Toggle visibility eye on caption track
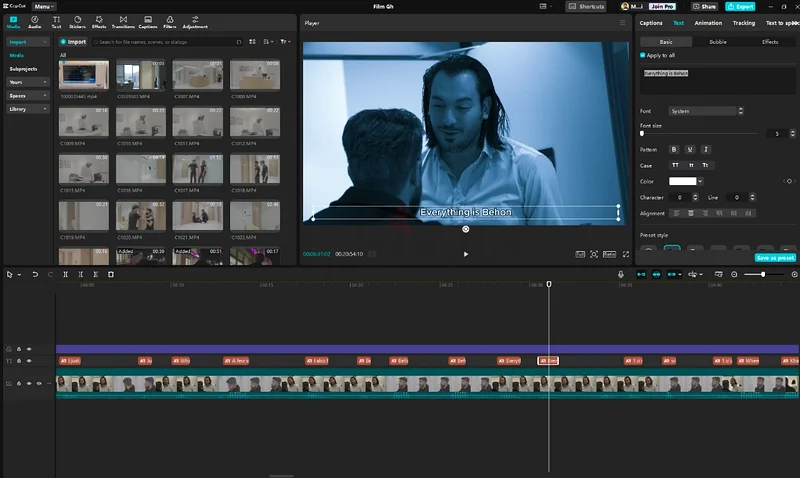The image size is (800, 478). point(29,361)
